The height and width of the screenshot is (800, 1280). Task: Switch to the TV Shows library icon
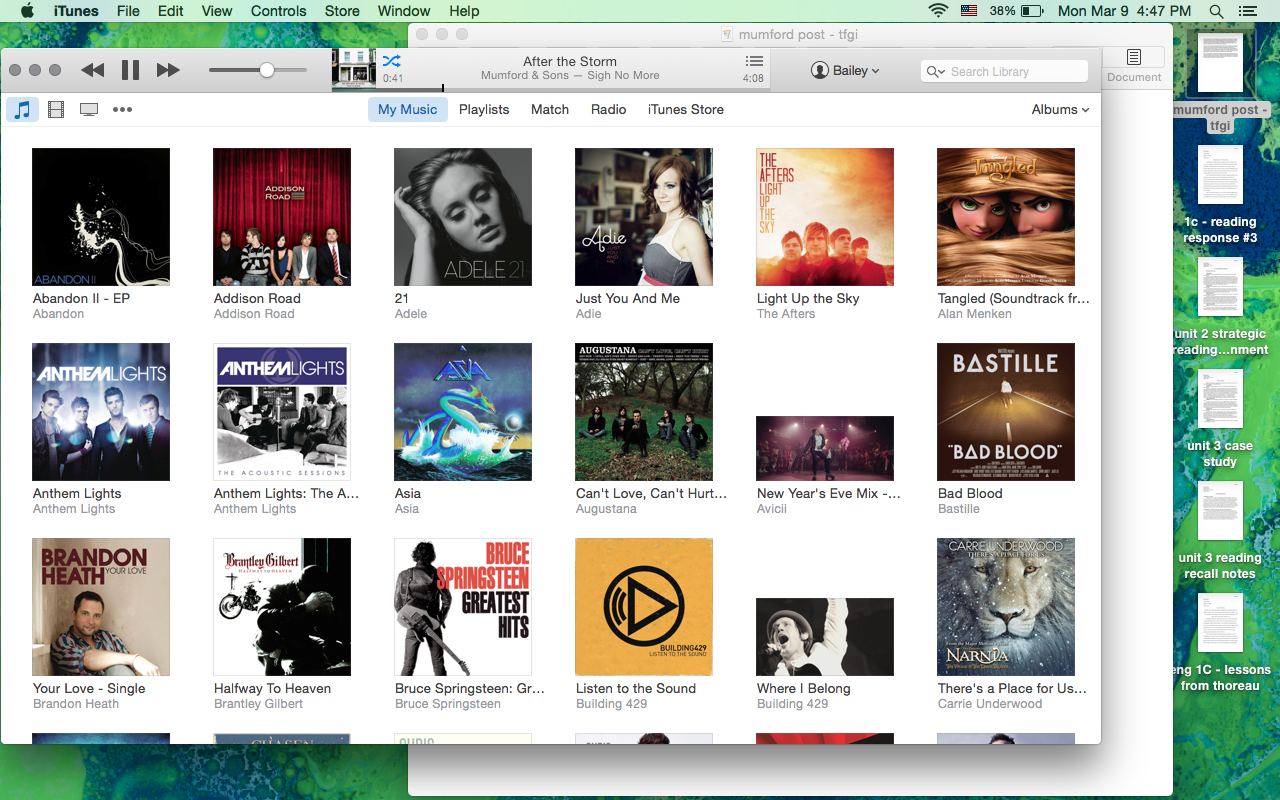89,110
